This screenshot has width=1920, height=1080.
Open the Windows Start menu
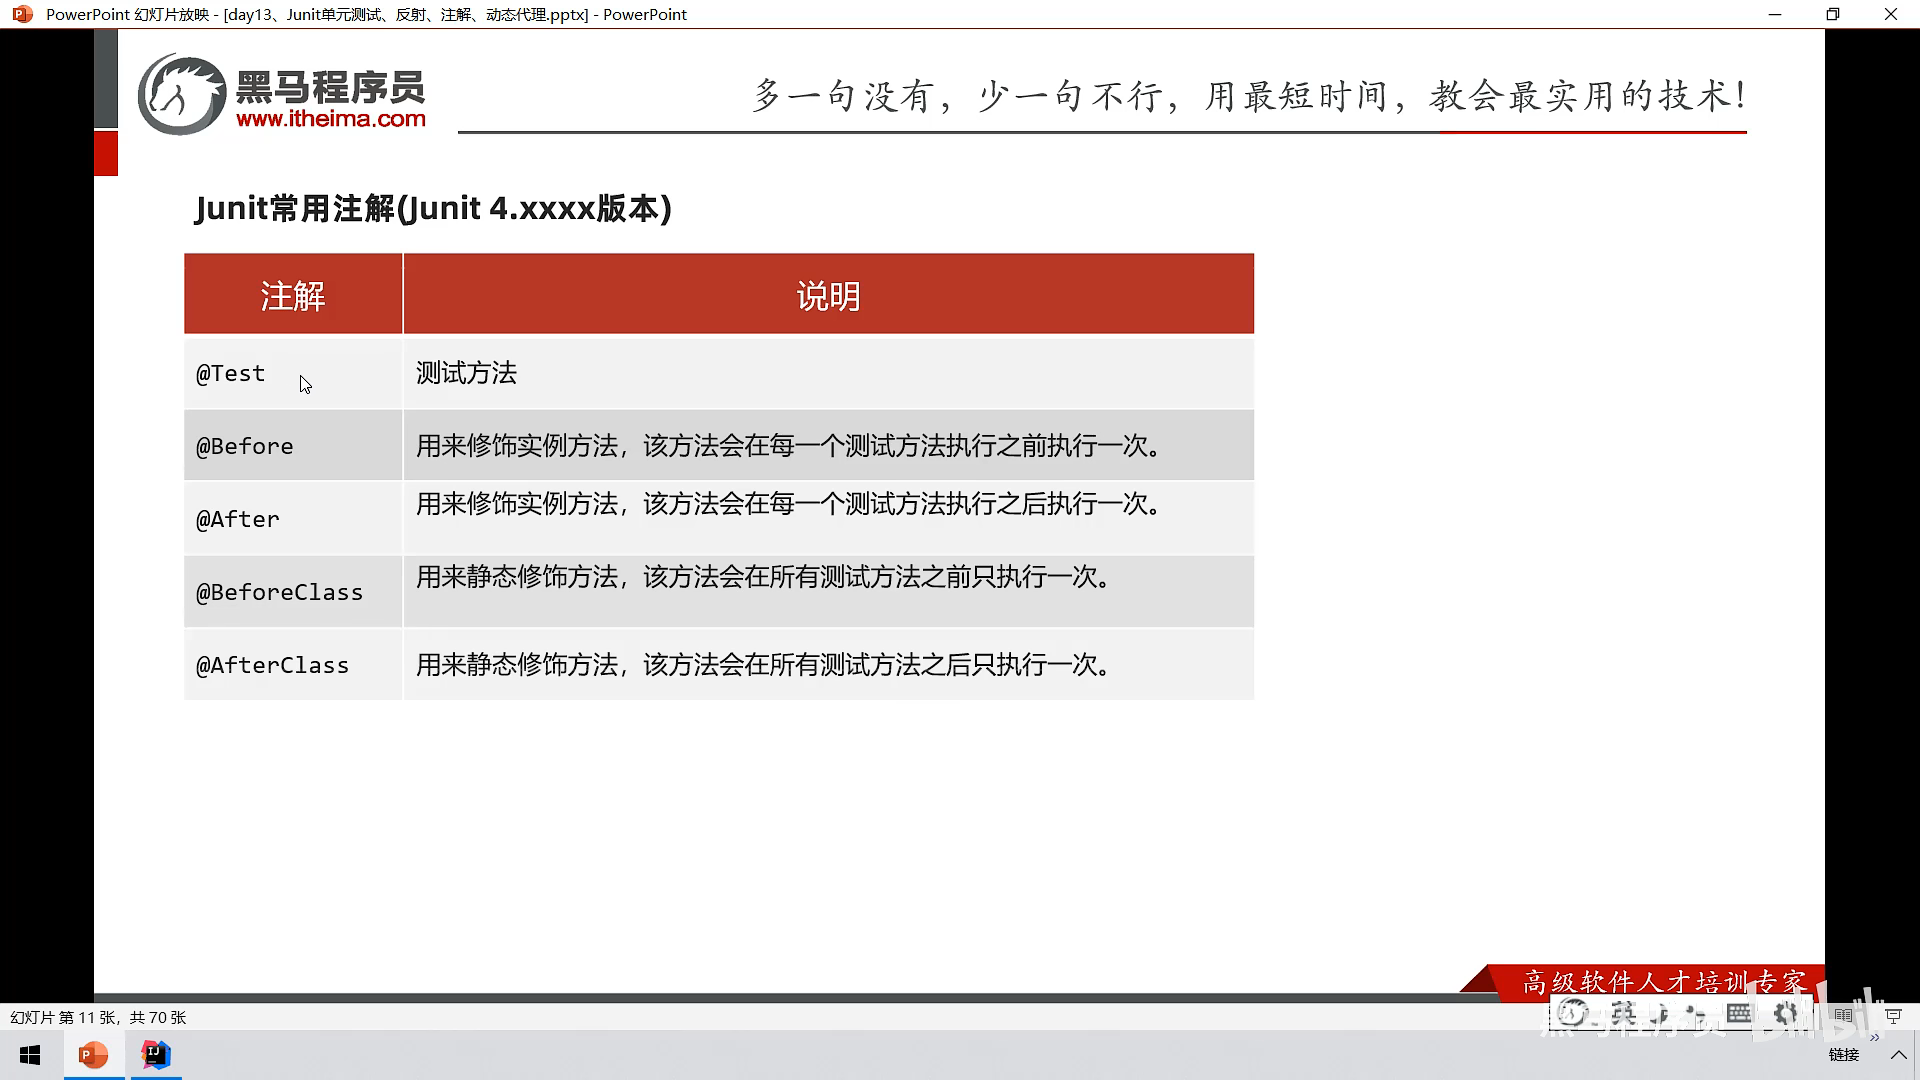(30, 1055)
